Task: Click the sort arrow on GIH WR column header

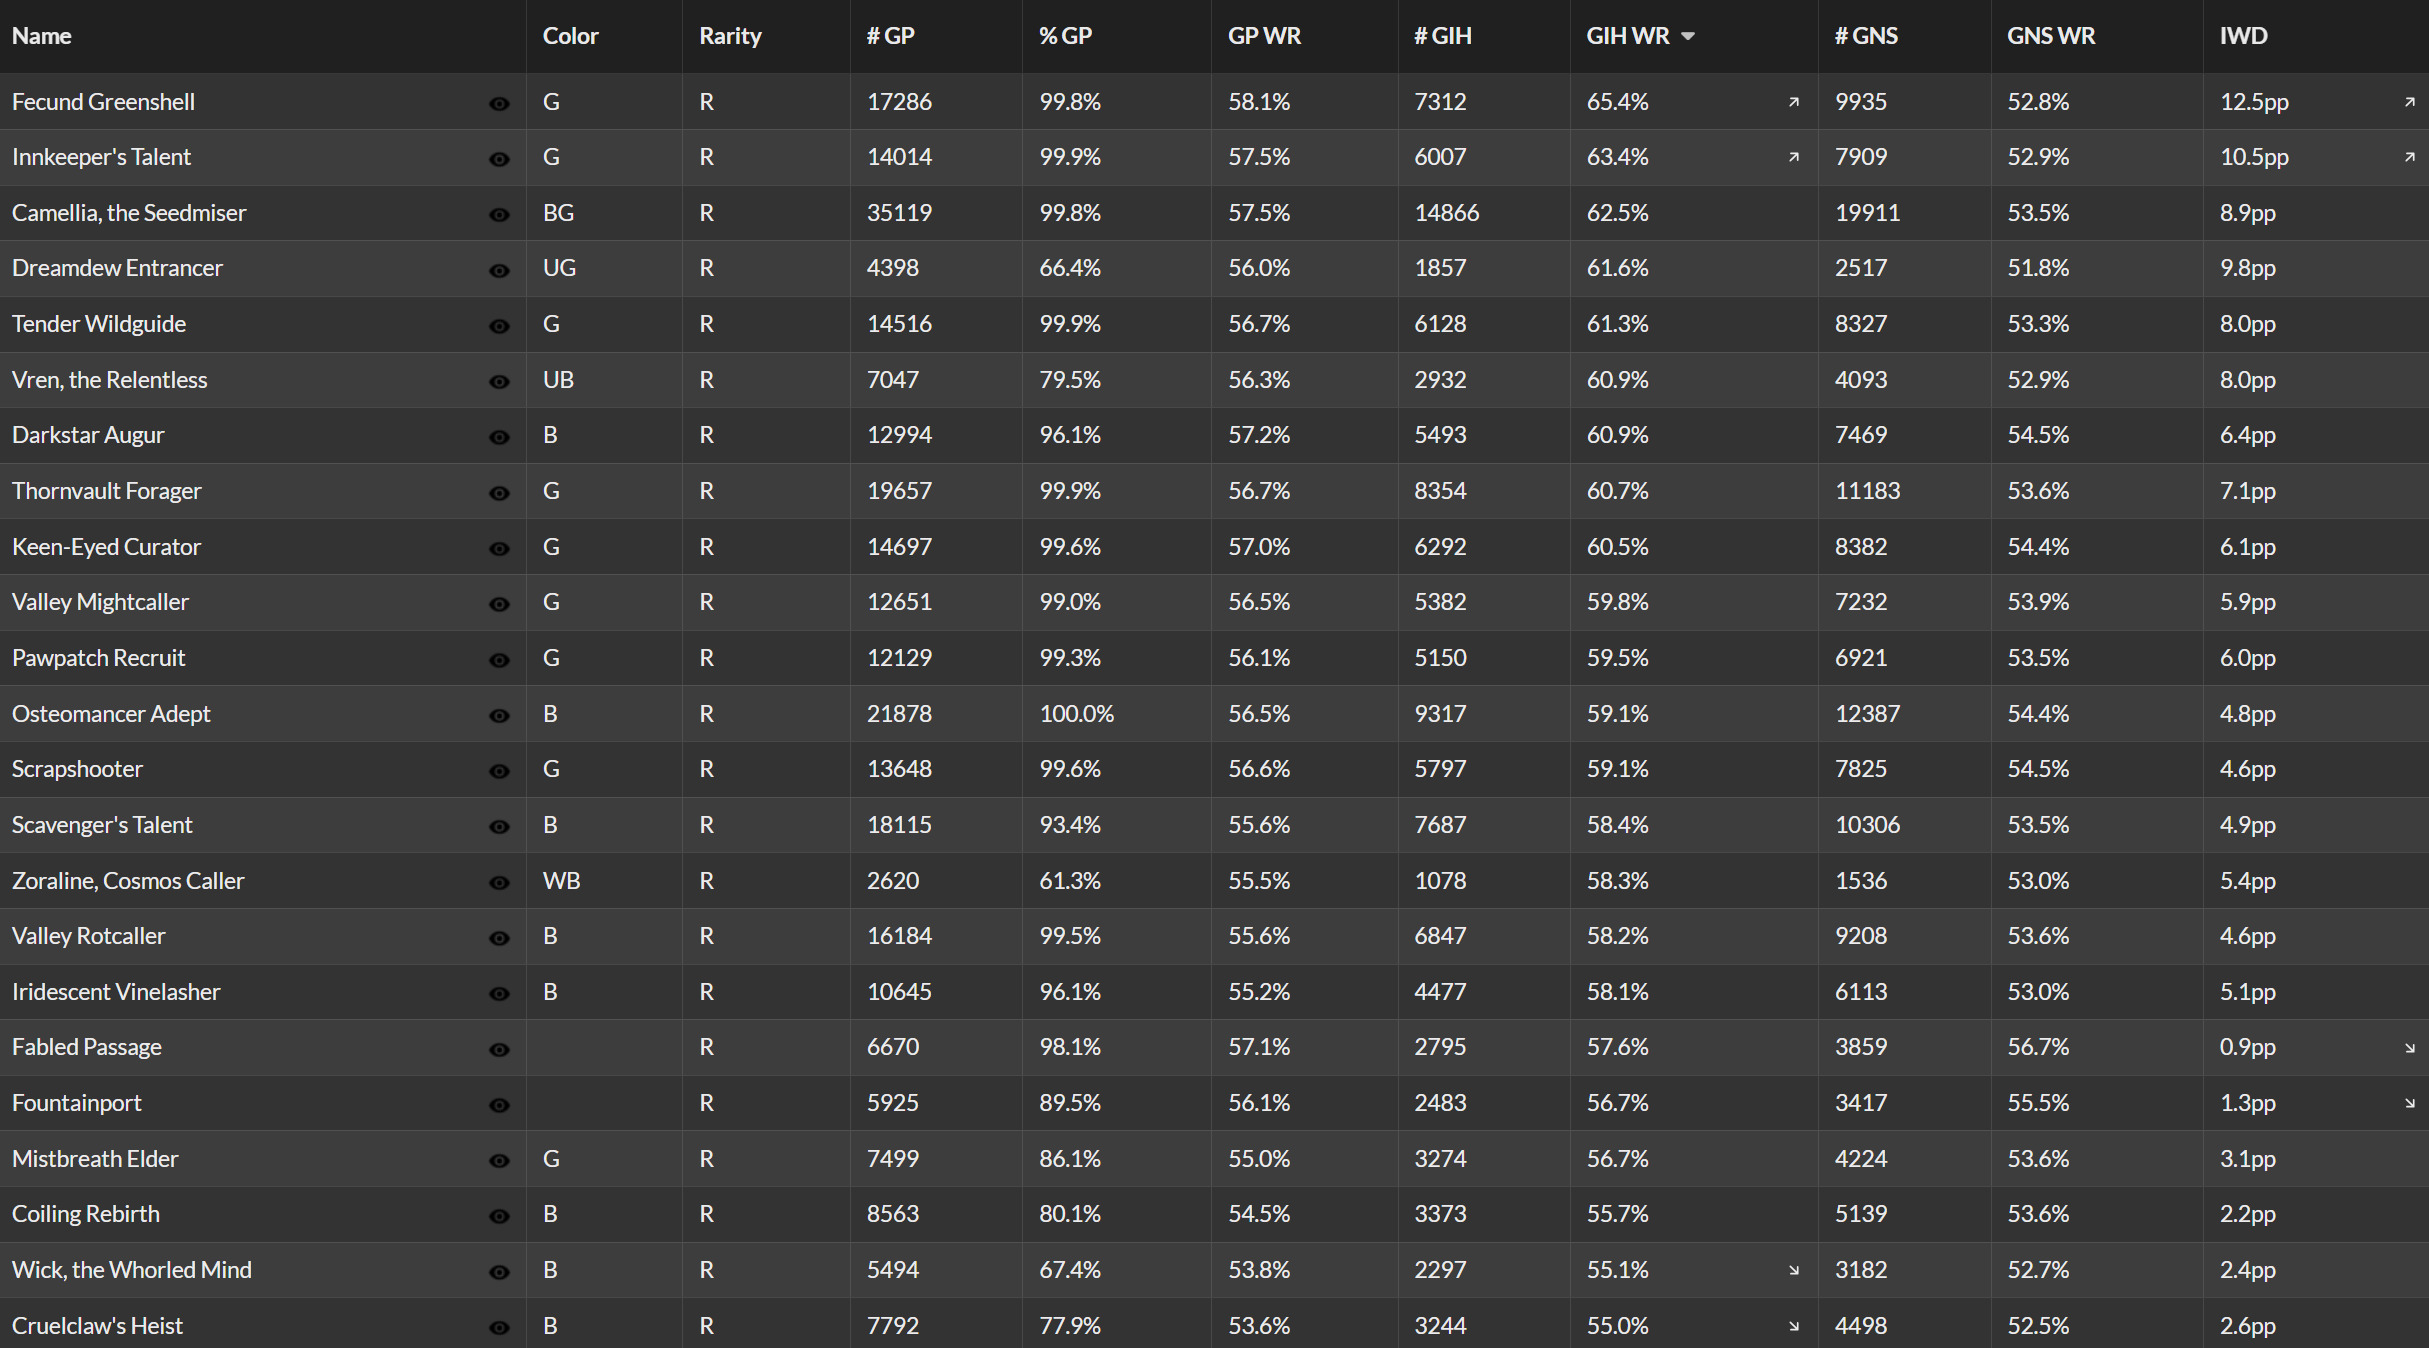Action: coord(1688,36)
